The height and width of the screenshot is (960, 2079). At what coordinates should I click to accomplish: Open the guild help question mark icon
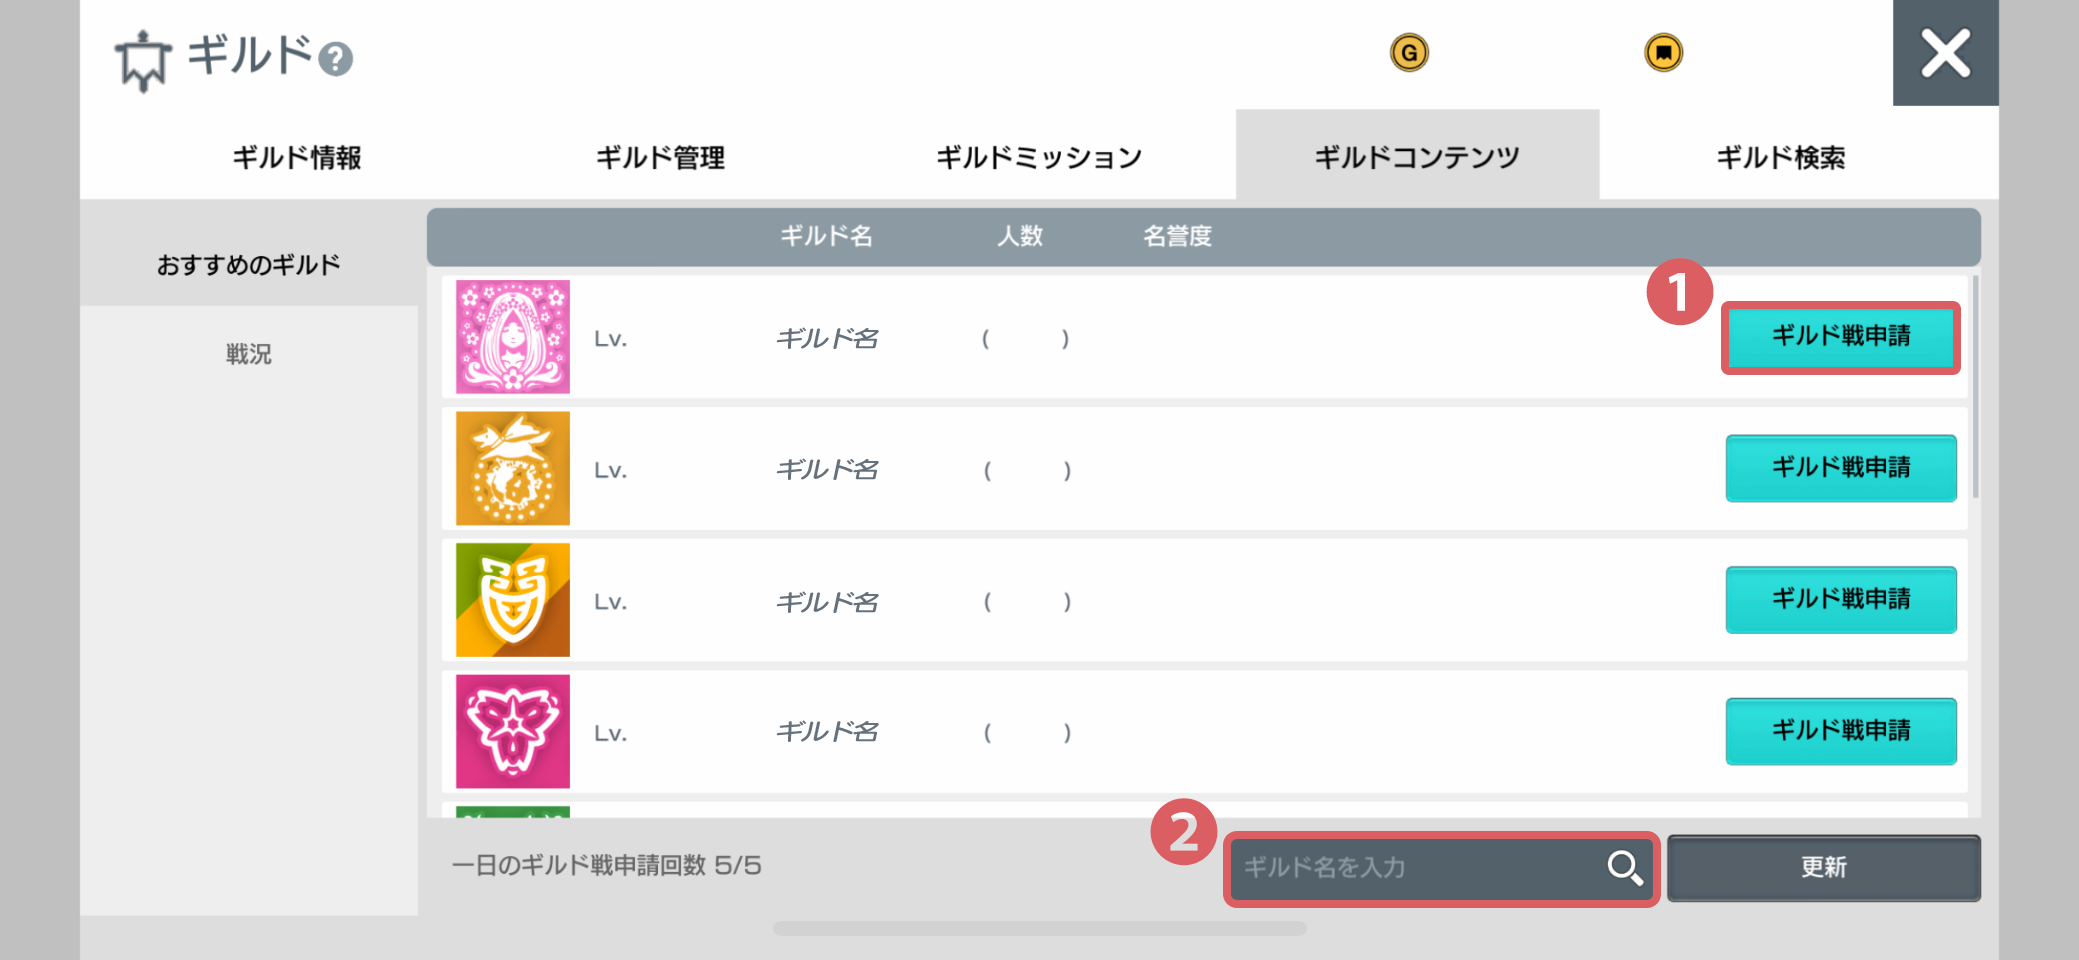tap(336, 59)
